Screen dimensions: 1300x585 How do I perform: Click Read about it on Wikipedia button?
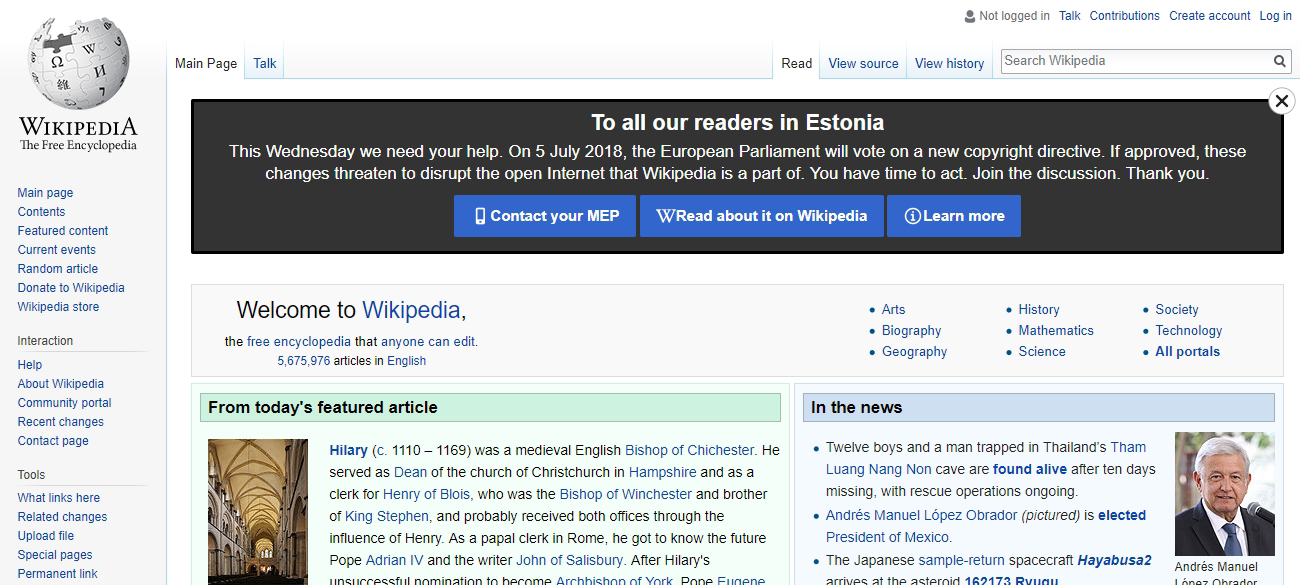coord(761,216)
